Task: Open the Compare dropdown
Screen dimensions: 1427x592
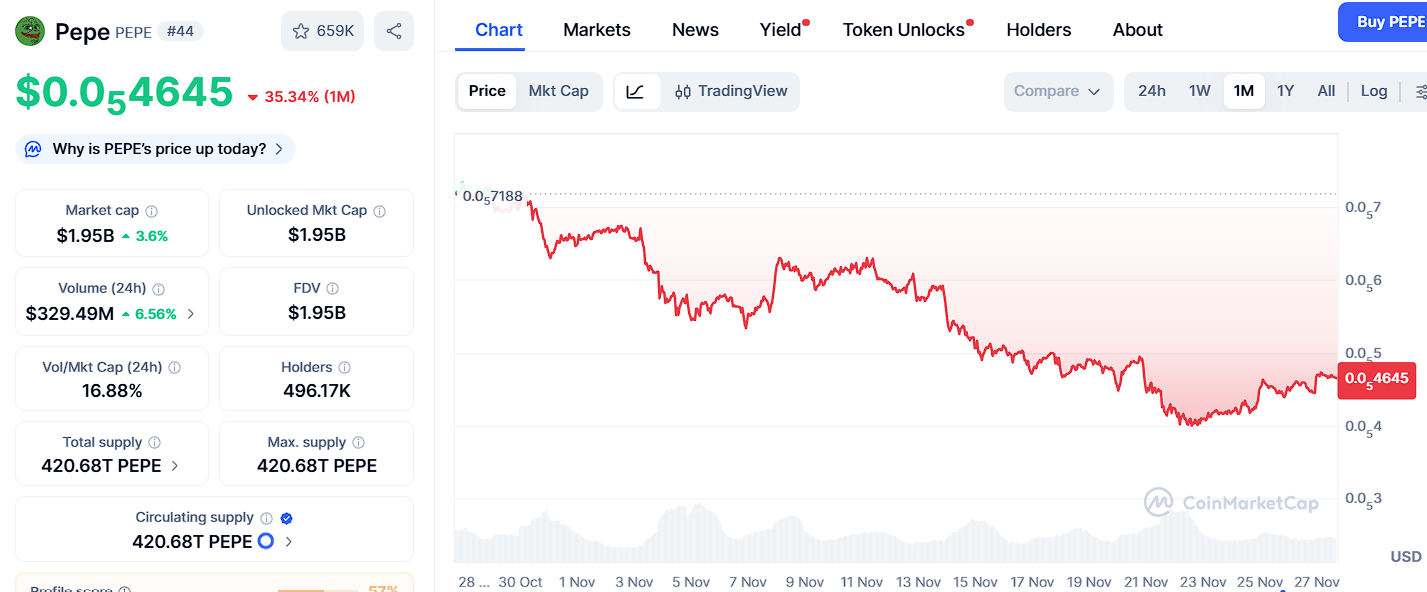Action: pyautogui.click(x=1057, y=91)
